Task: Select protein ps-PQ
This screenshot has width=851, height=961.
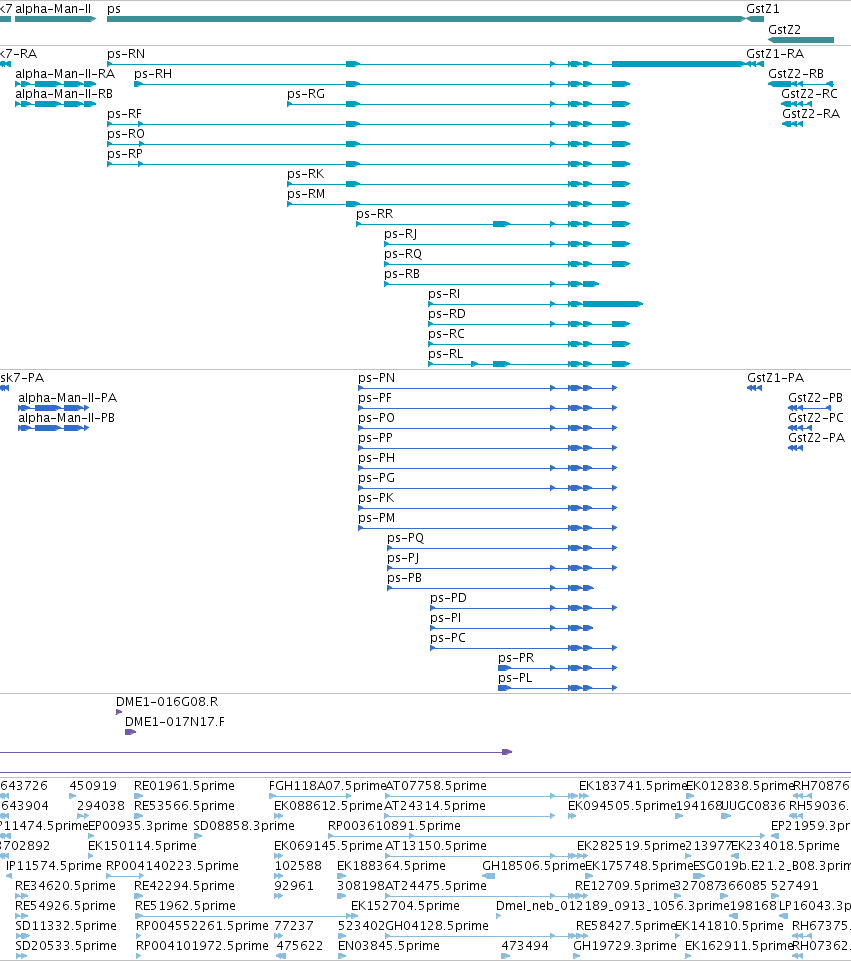Action: (406, 538)
